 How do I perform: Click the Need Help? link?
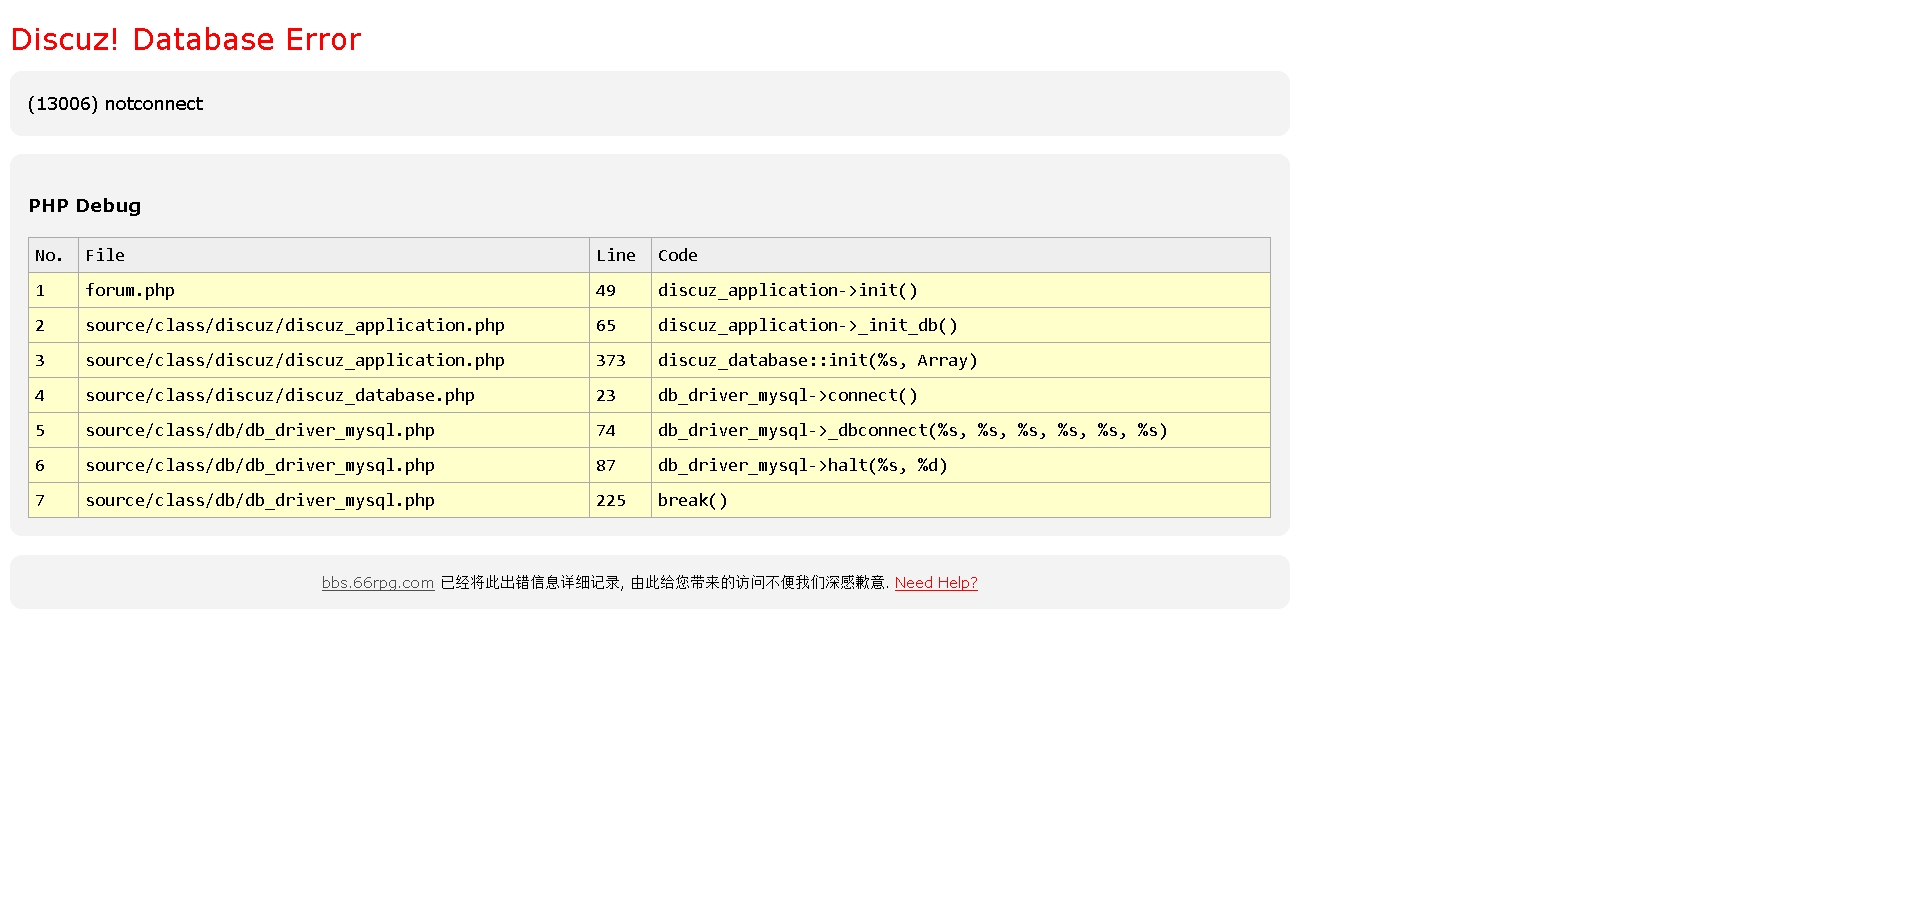(936, 583)
